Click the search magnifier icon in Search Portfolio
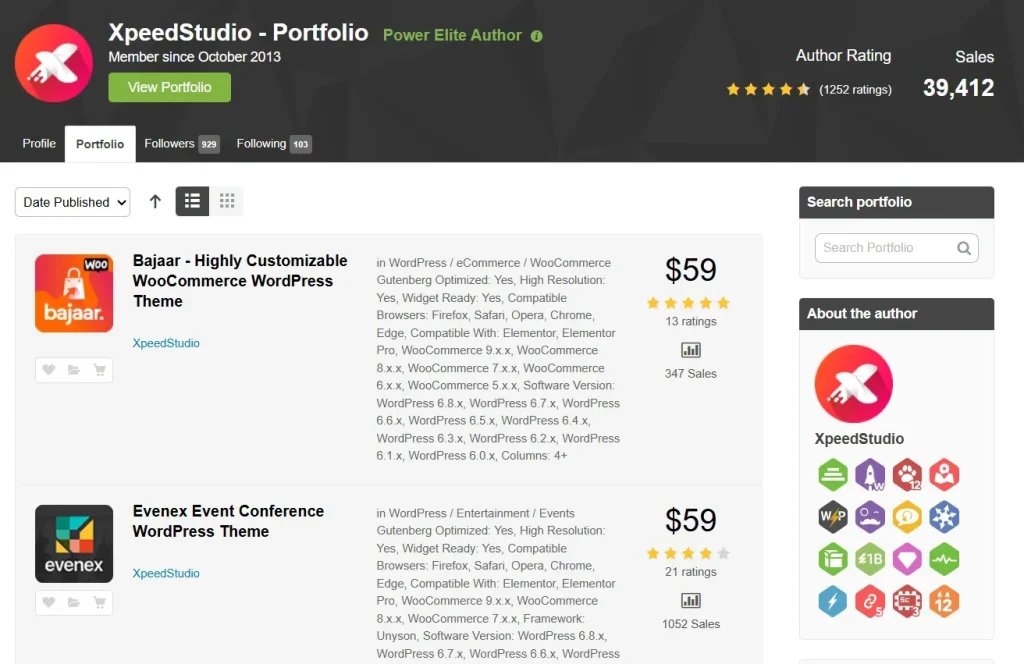Image resolution: width=1024 pixels, height=664 pixels. pyautogui.click(x=964, y=248)
